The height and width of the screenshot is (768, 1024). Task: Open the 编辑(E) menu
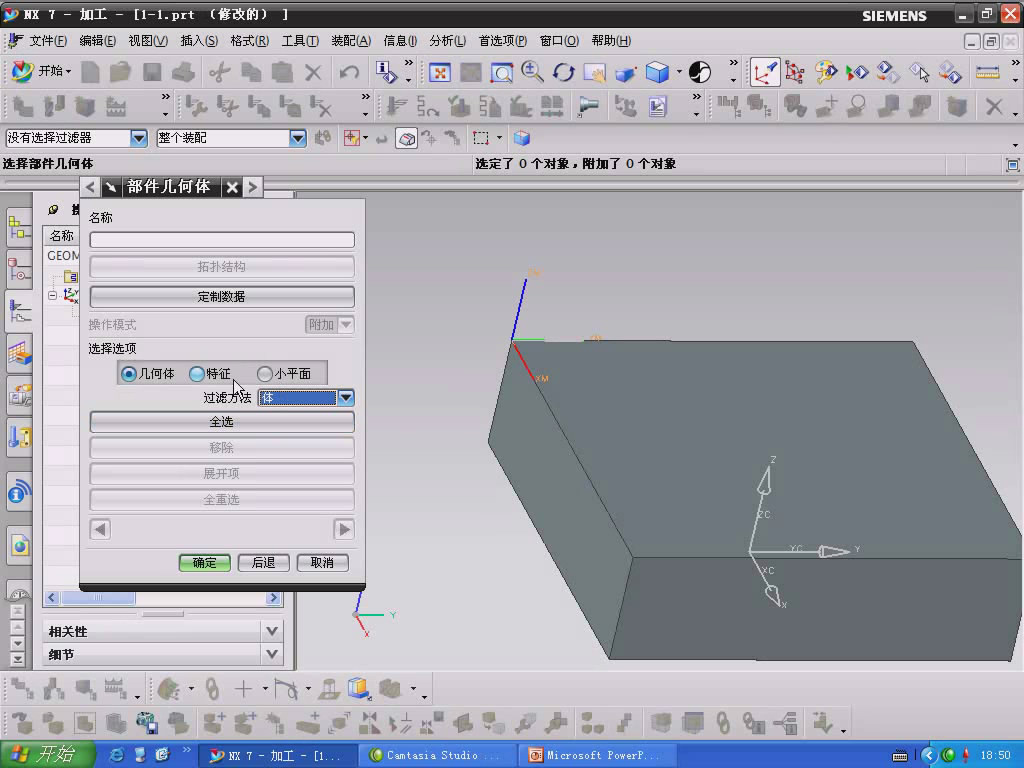coord(97,40)
